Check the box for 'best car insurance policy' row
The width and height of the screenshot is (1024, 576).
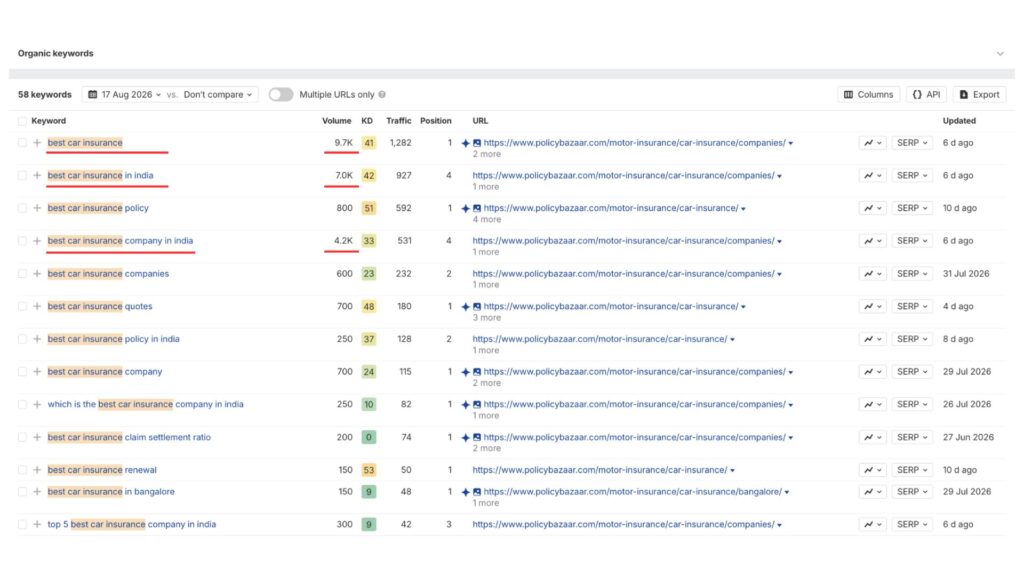point(22,208)
